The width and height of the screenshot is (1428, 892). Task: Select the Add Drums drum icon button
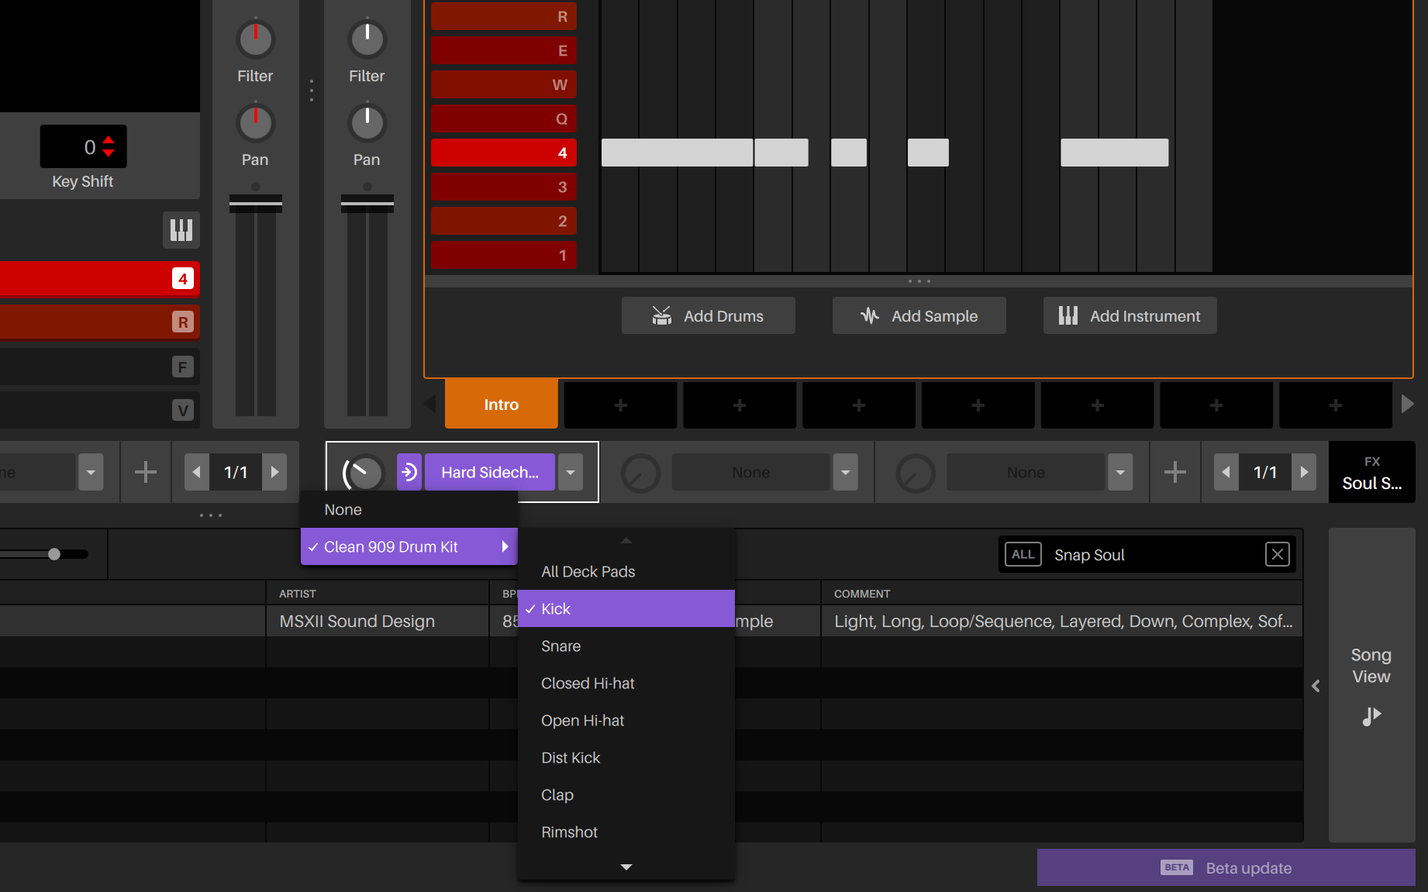[x=661, y=315]
